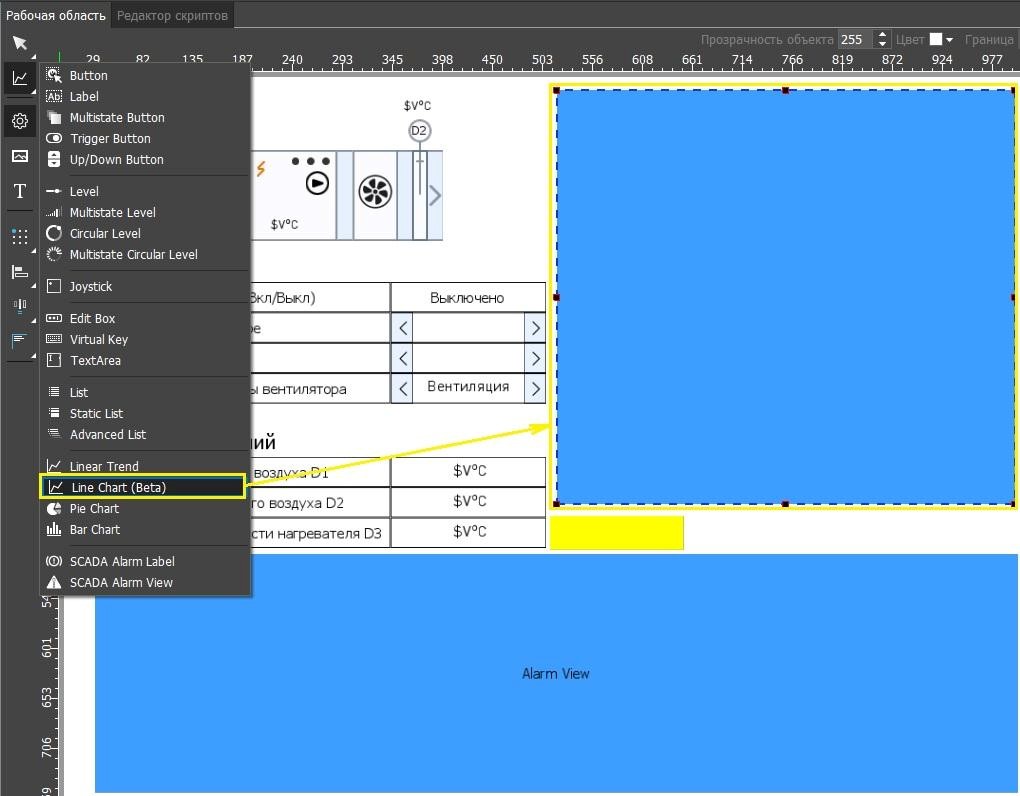1020x796 pixels.
Task: Select the arrow pointer tool
Action: (19, 43)
